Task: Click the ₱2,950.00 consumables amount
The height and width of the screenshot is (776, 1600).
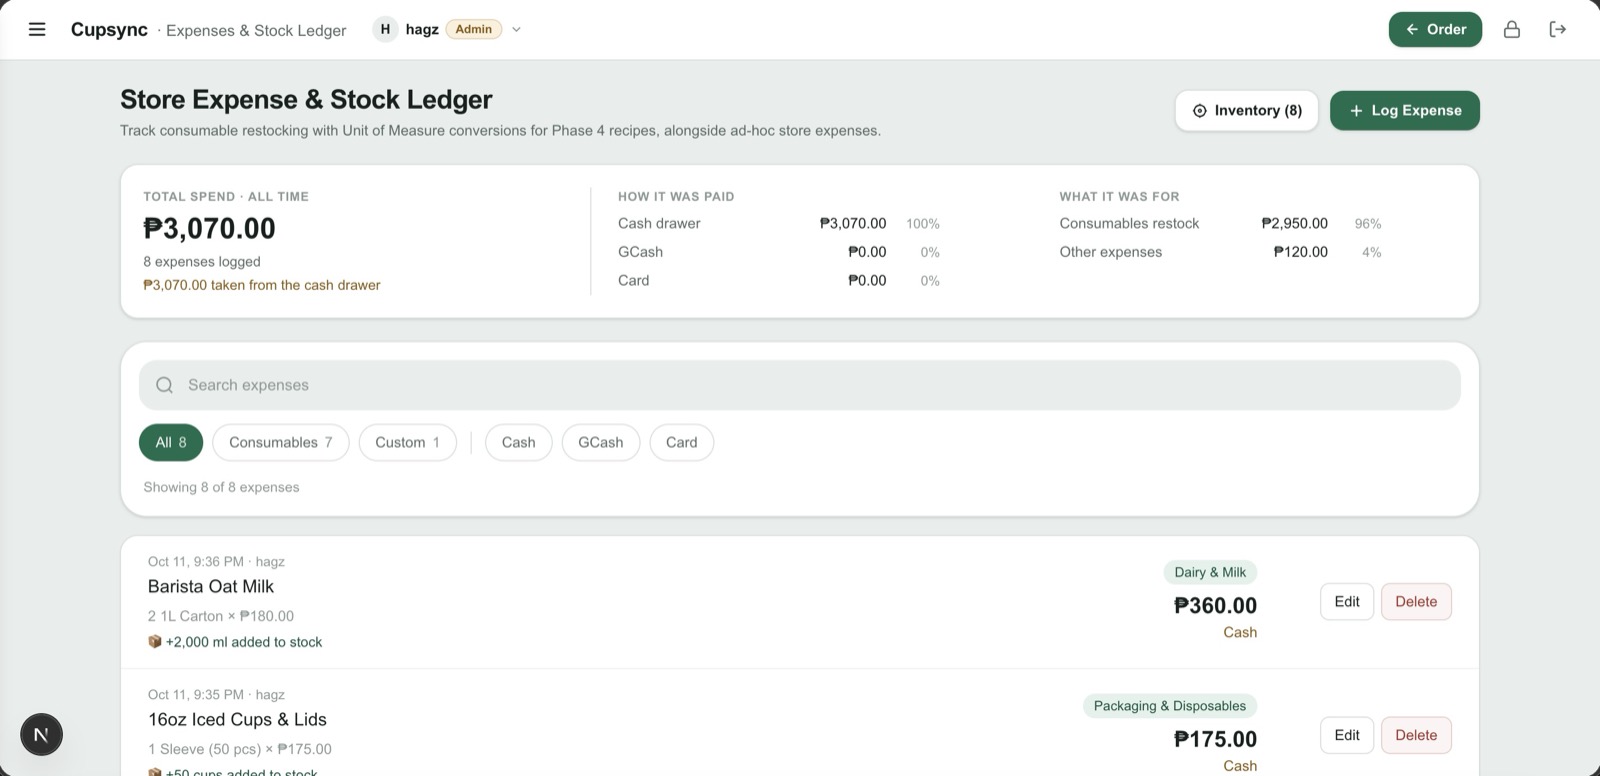Action: point(1295,224)
